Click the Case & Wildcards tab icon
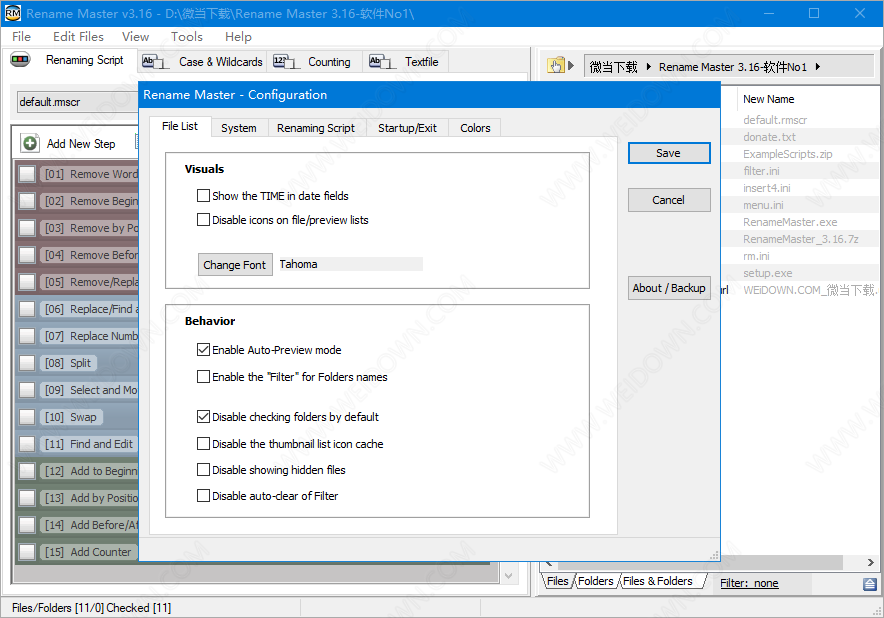 tap(155, 61)
